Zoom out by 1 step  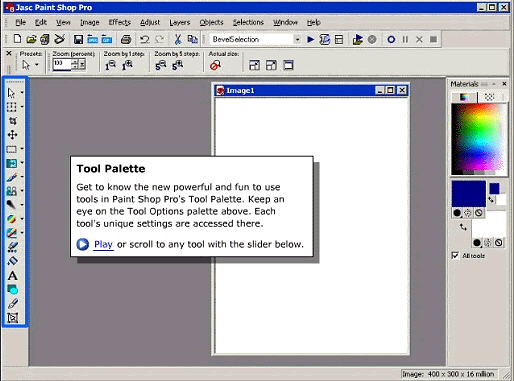[x=110, y=65]
